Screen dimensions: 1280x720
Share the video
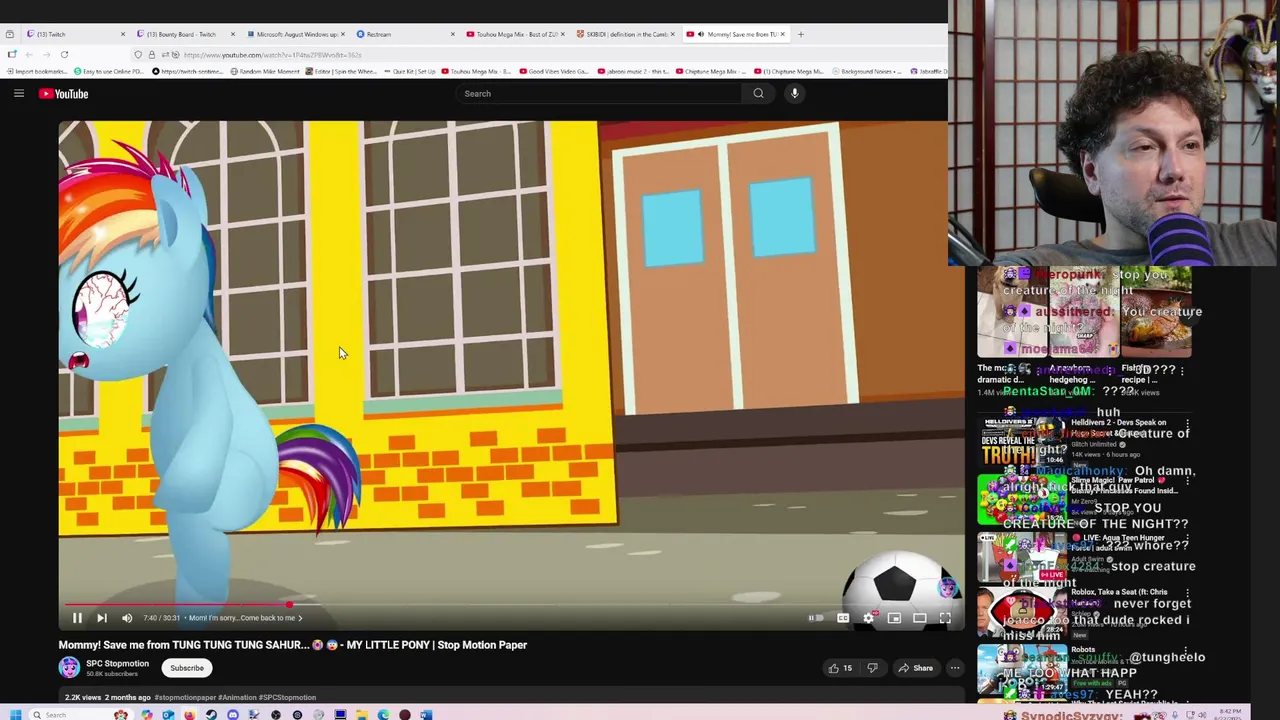click(x=915, y=668)
